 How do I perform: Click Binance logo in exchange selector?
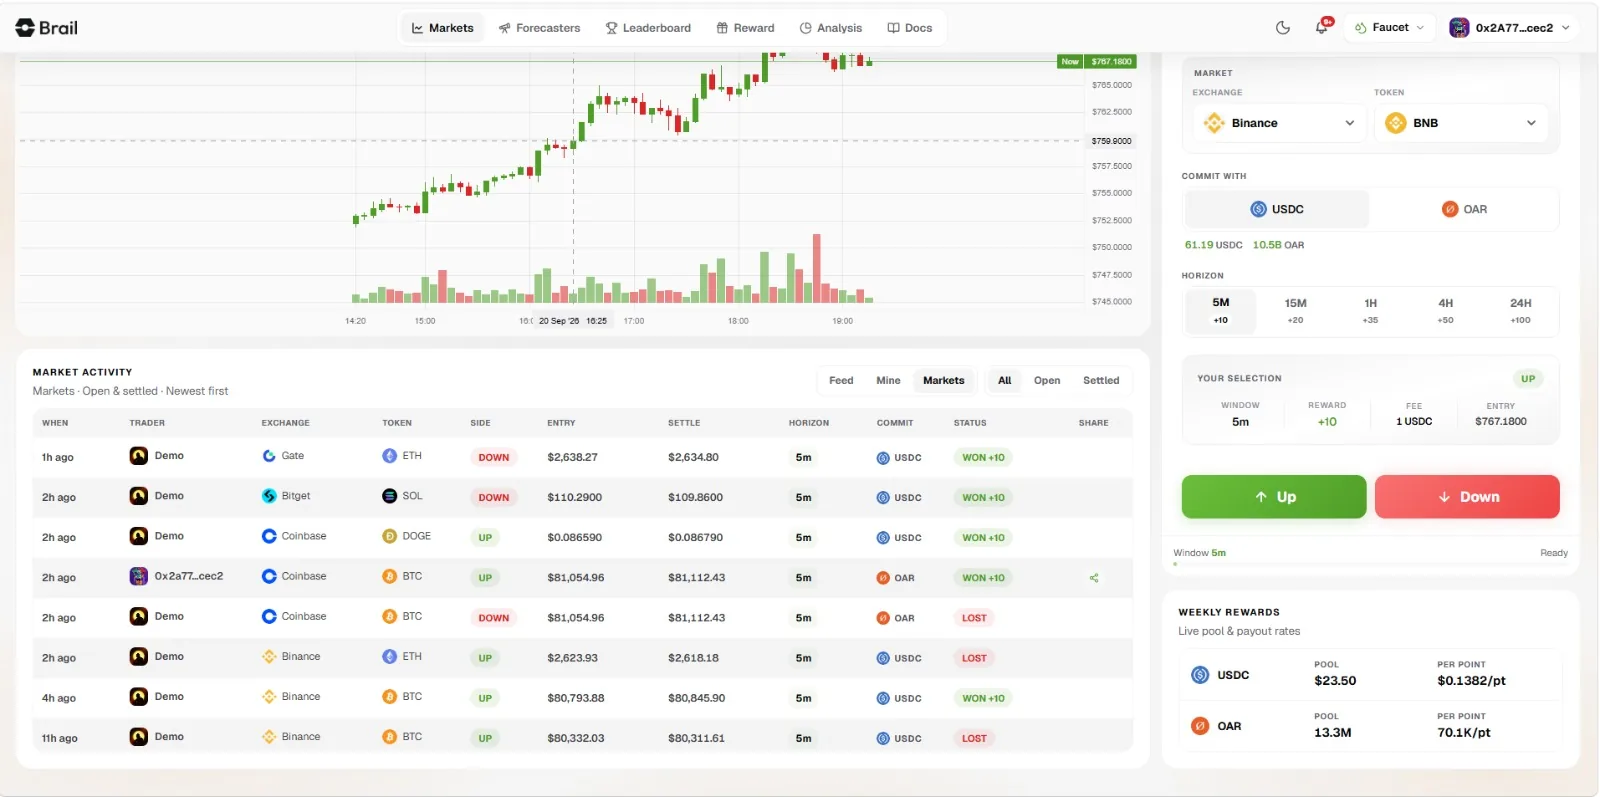point(1214,123)
